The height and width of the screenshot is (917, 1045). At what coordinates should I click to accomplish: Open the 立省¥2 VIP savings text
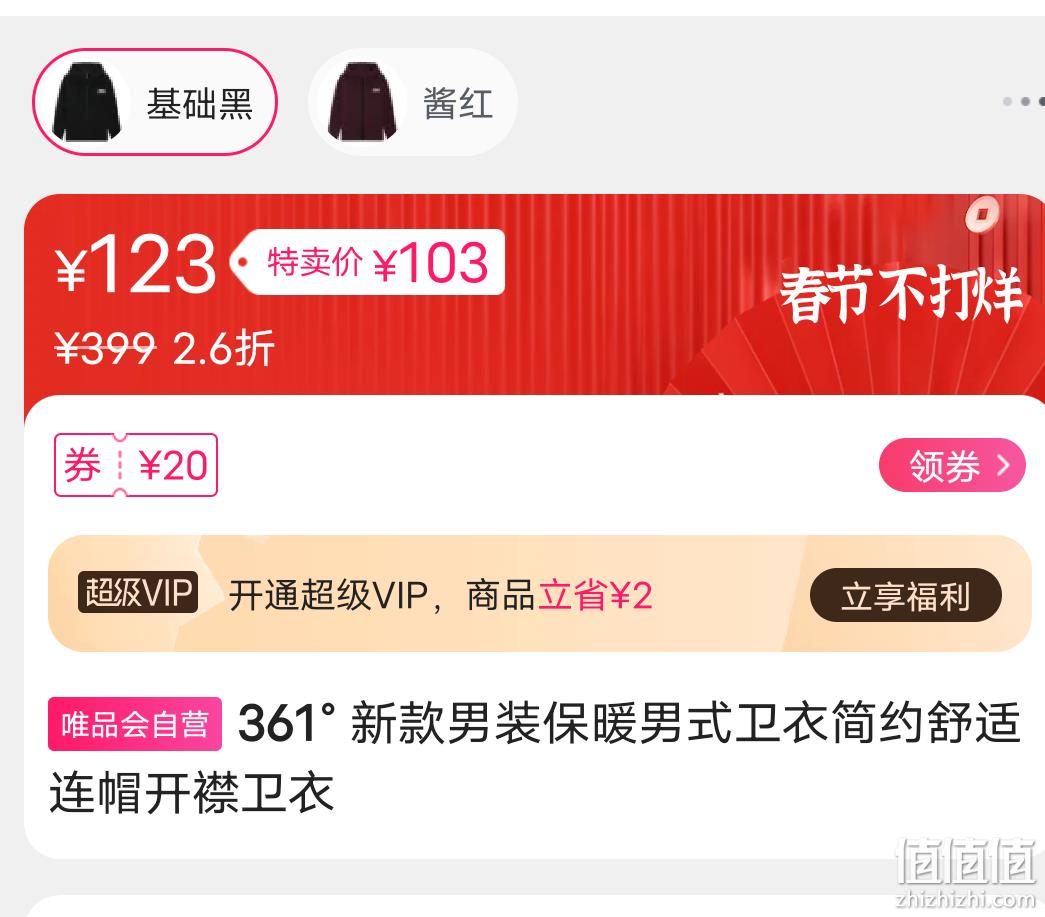coord(595,595)
